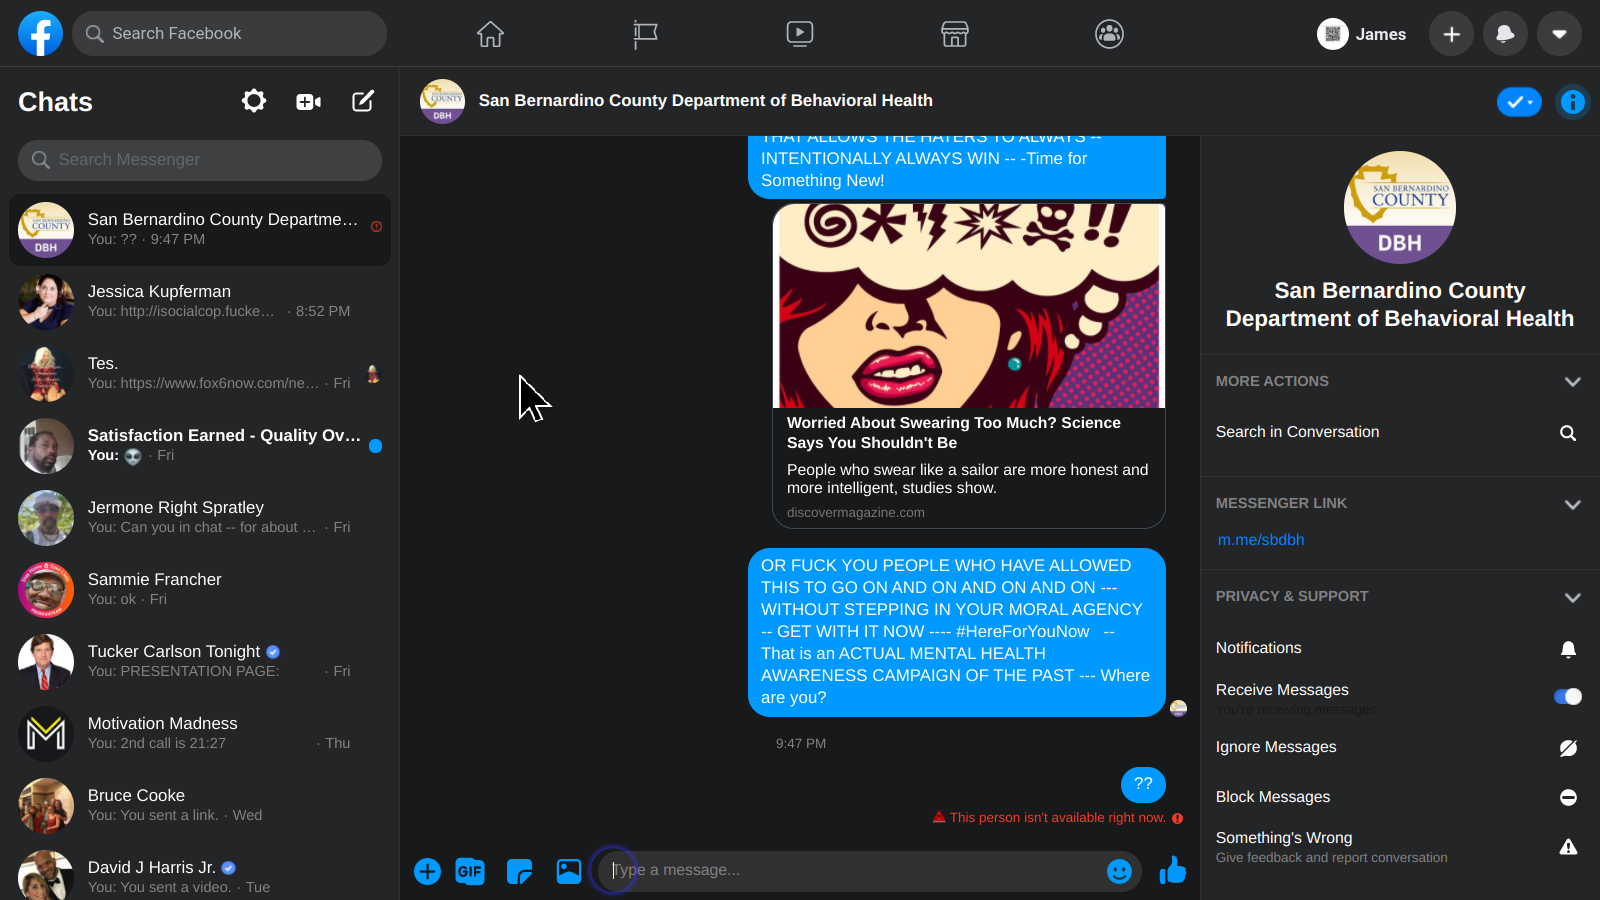Open Motivation Madness chat
This screenshot has width=1600, height=900.
pyautogui.click(x=200, y=734)
